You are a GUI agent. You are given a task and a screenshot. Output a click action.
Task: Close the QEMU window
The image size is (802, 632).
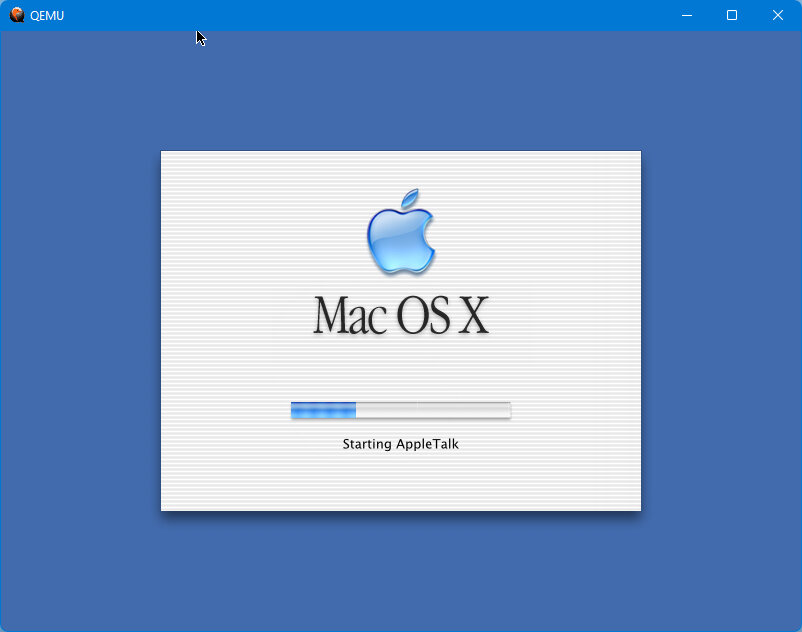777,15
